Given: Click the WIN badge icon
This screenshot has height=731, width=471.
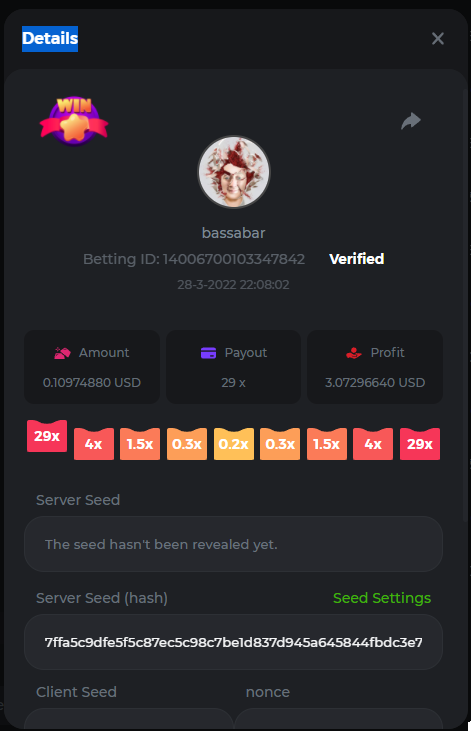Looking at the screenshot, I should pyautogui.click(x=74, y=121).
